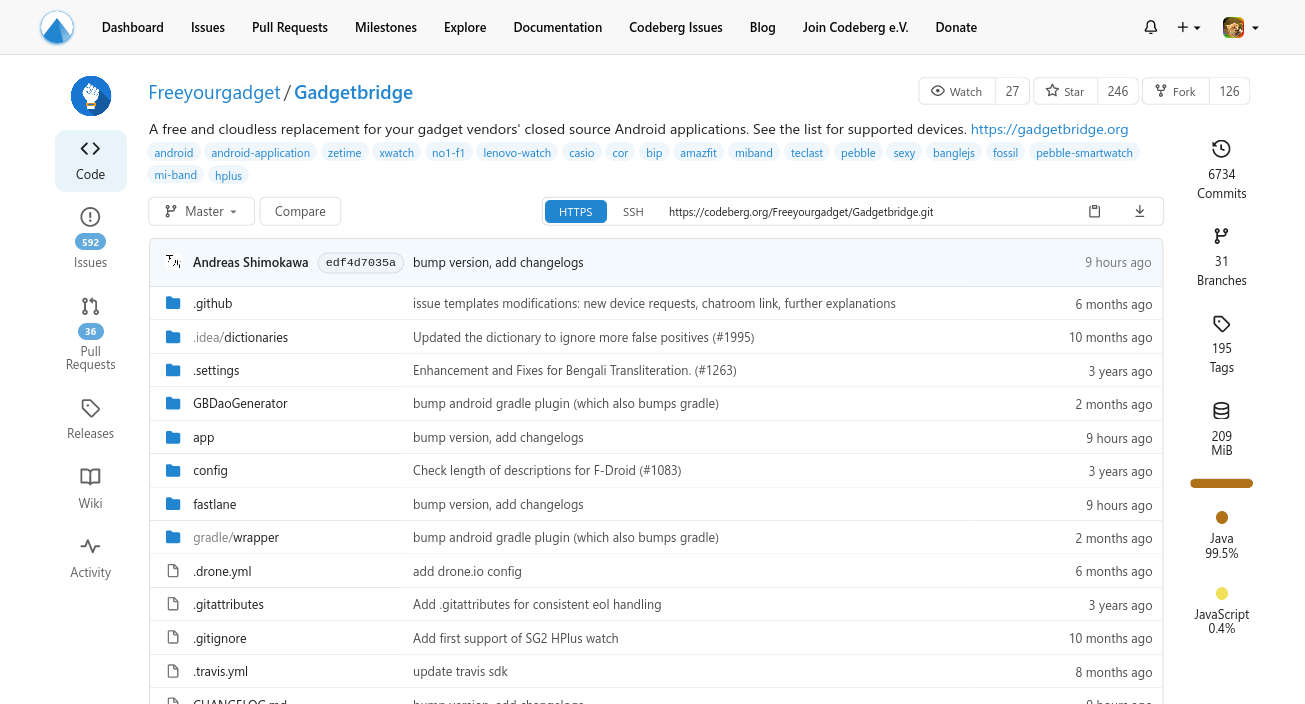
Task: Open the Master branch selector dropdown
Action: click(x=201, y=211)
